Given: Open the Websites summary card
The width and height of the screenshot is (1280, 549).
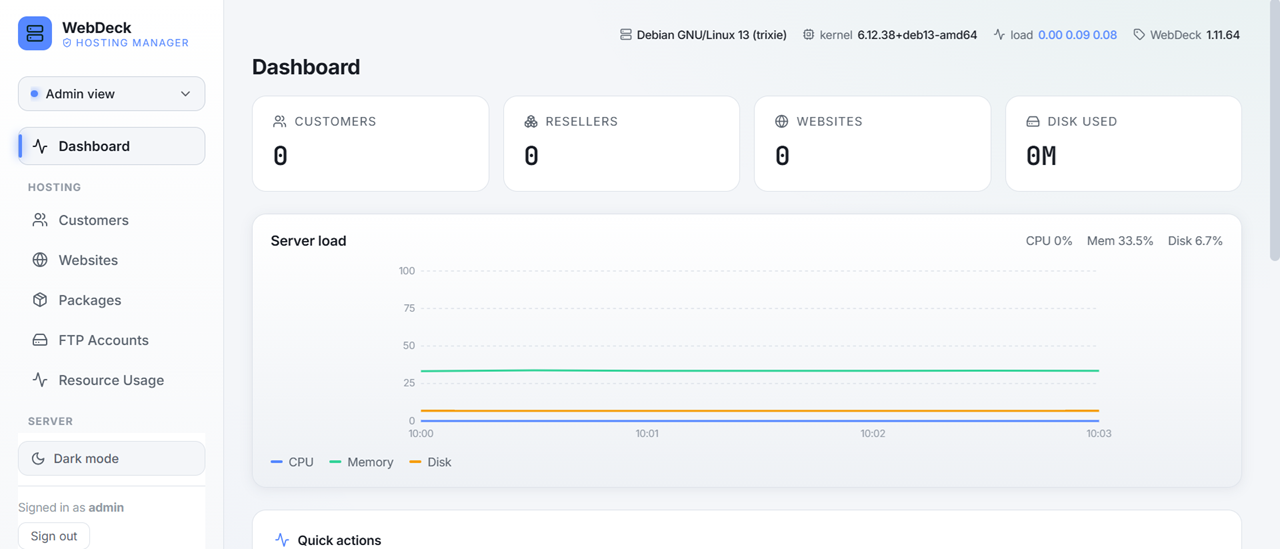Looking at the screenshot, I should (872, 143).
